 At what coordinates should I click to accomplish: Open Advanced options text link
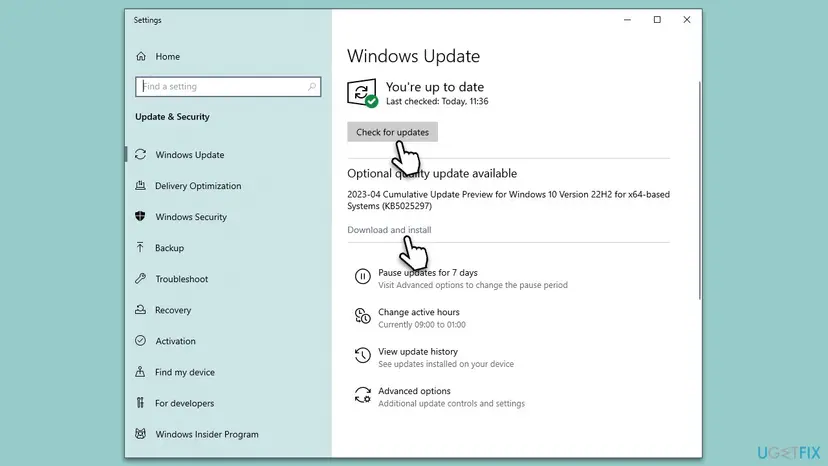tap(414, 391)
